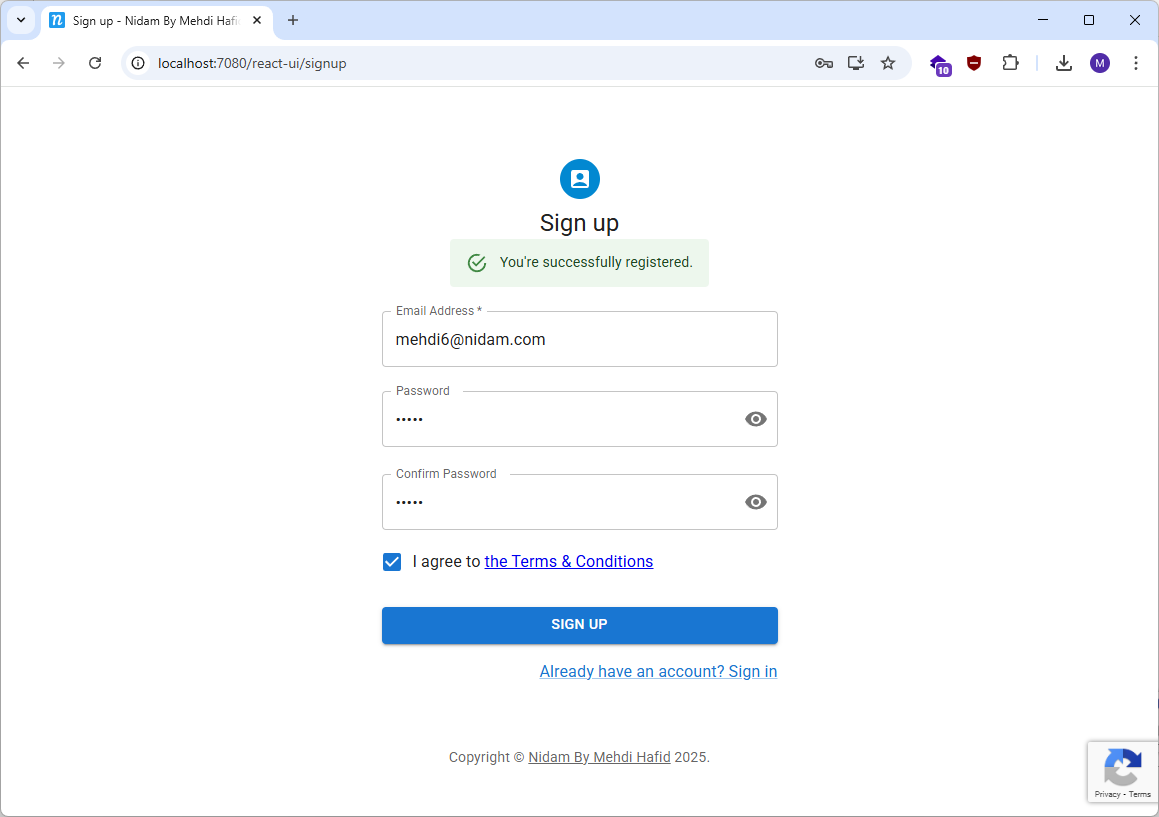Open the Extensions puzzle icon
1159x817 pixels.
1010,63
